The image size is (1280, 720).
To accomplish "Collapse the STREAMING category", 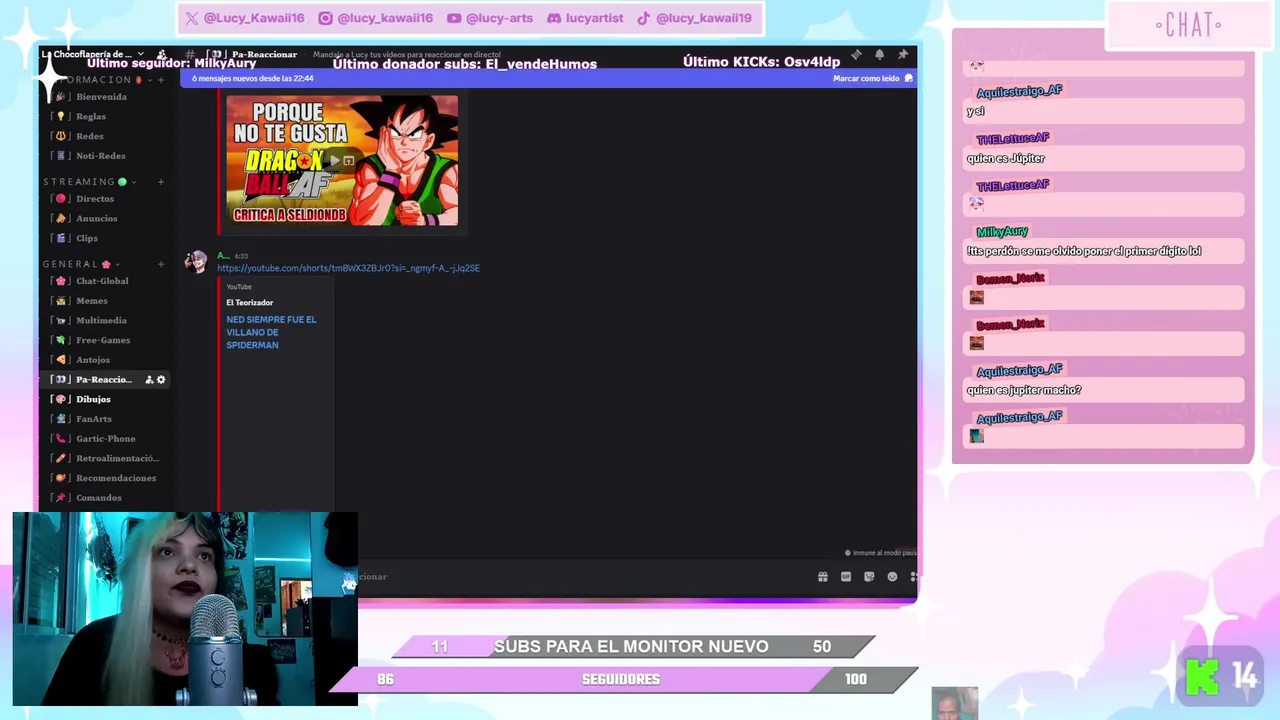I will (x=87, y=182).
